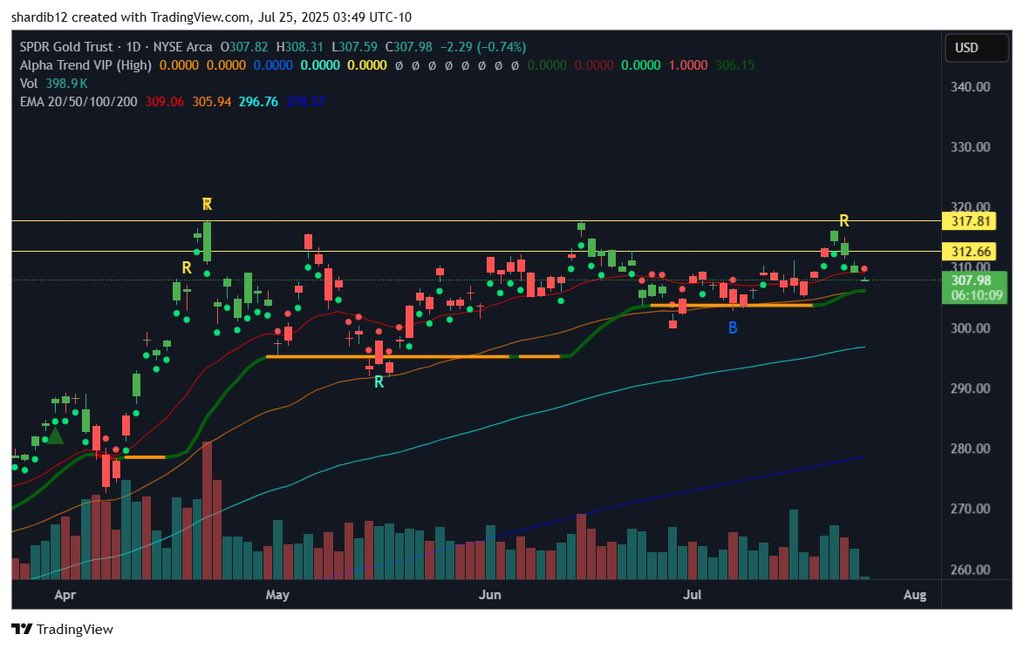Viewport: 1024px width, 648px height.
Task: Click the green up-triangle signal marker in April
Action: pyautogui.click(x=56, y=436)
